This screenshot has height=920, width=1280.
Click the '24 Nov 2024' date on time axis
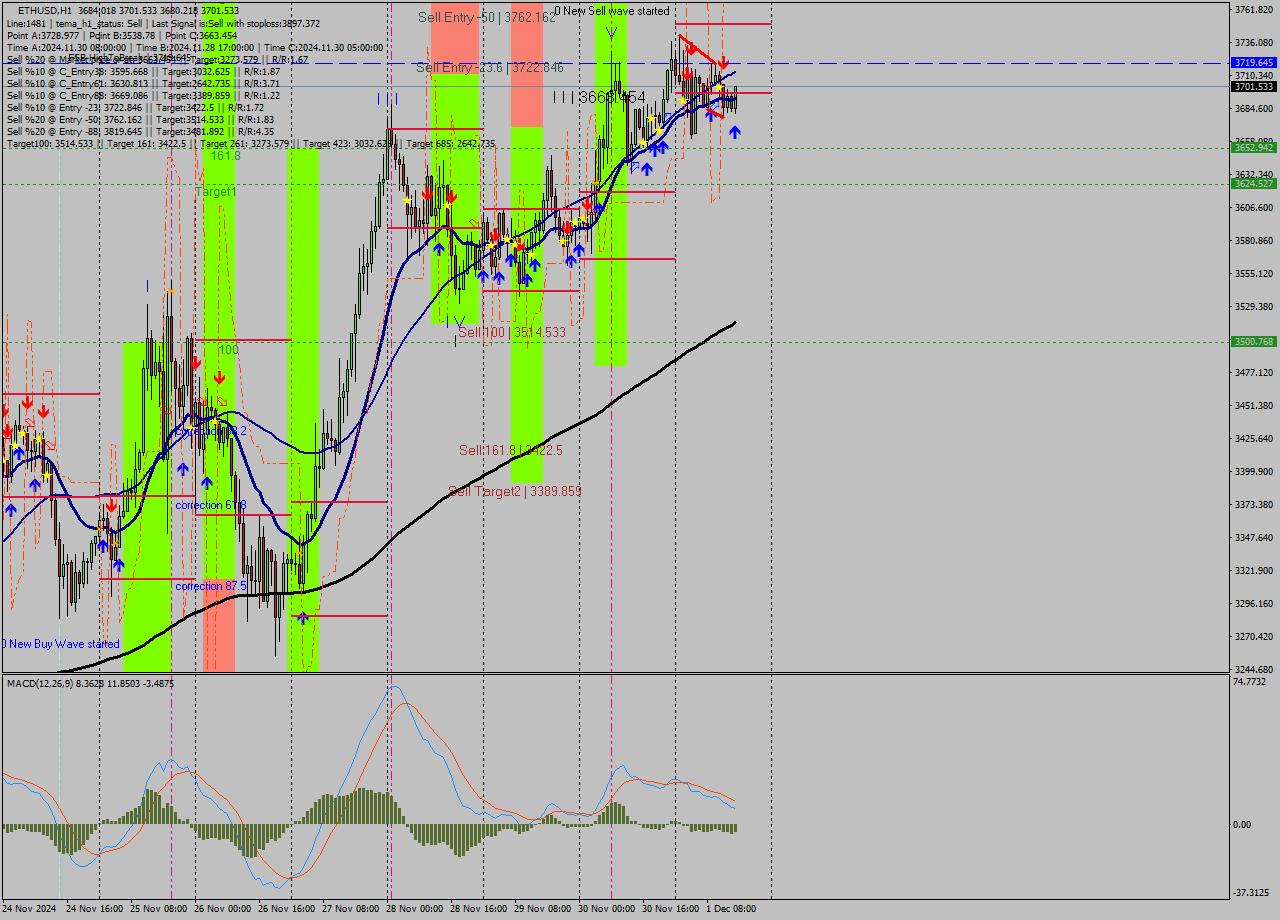tap(29, 909)
